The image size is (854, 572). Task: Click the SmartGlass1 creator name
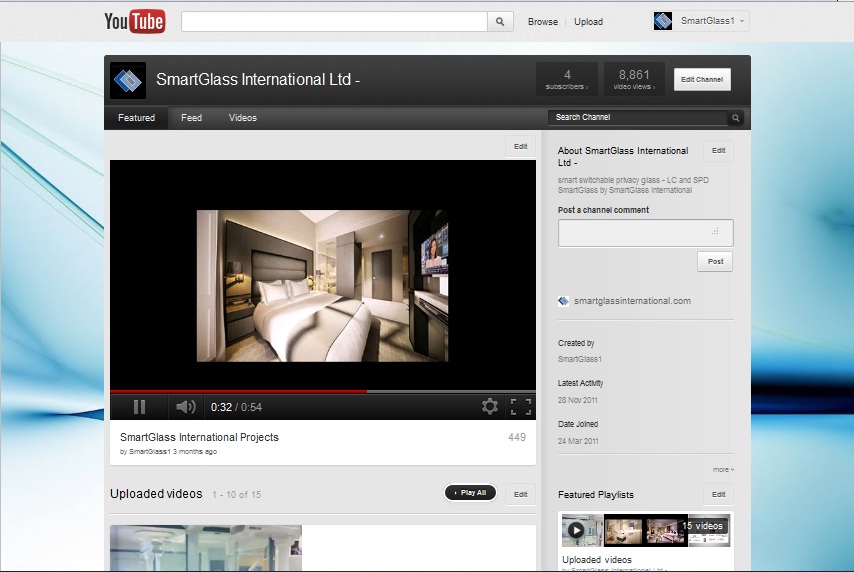click(580, 359)
